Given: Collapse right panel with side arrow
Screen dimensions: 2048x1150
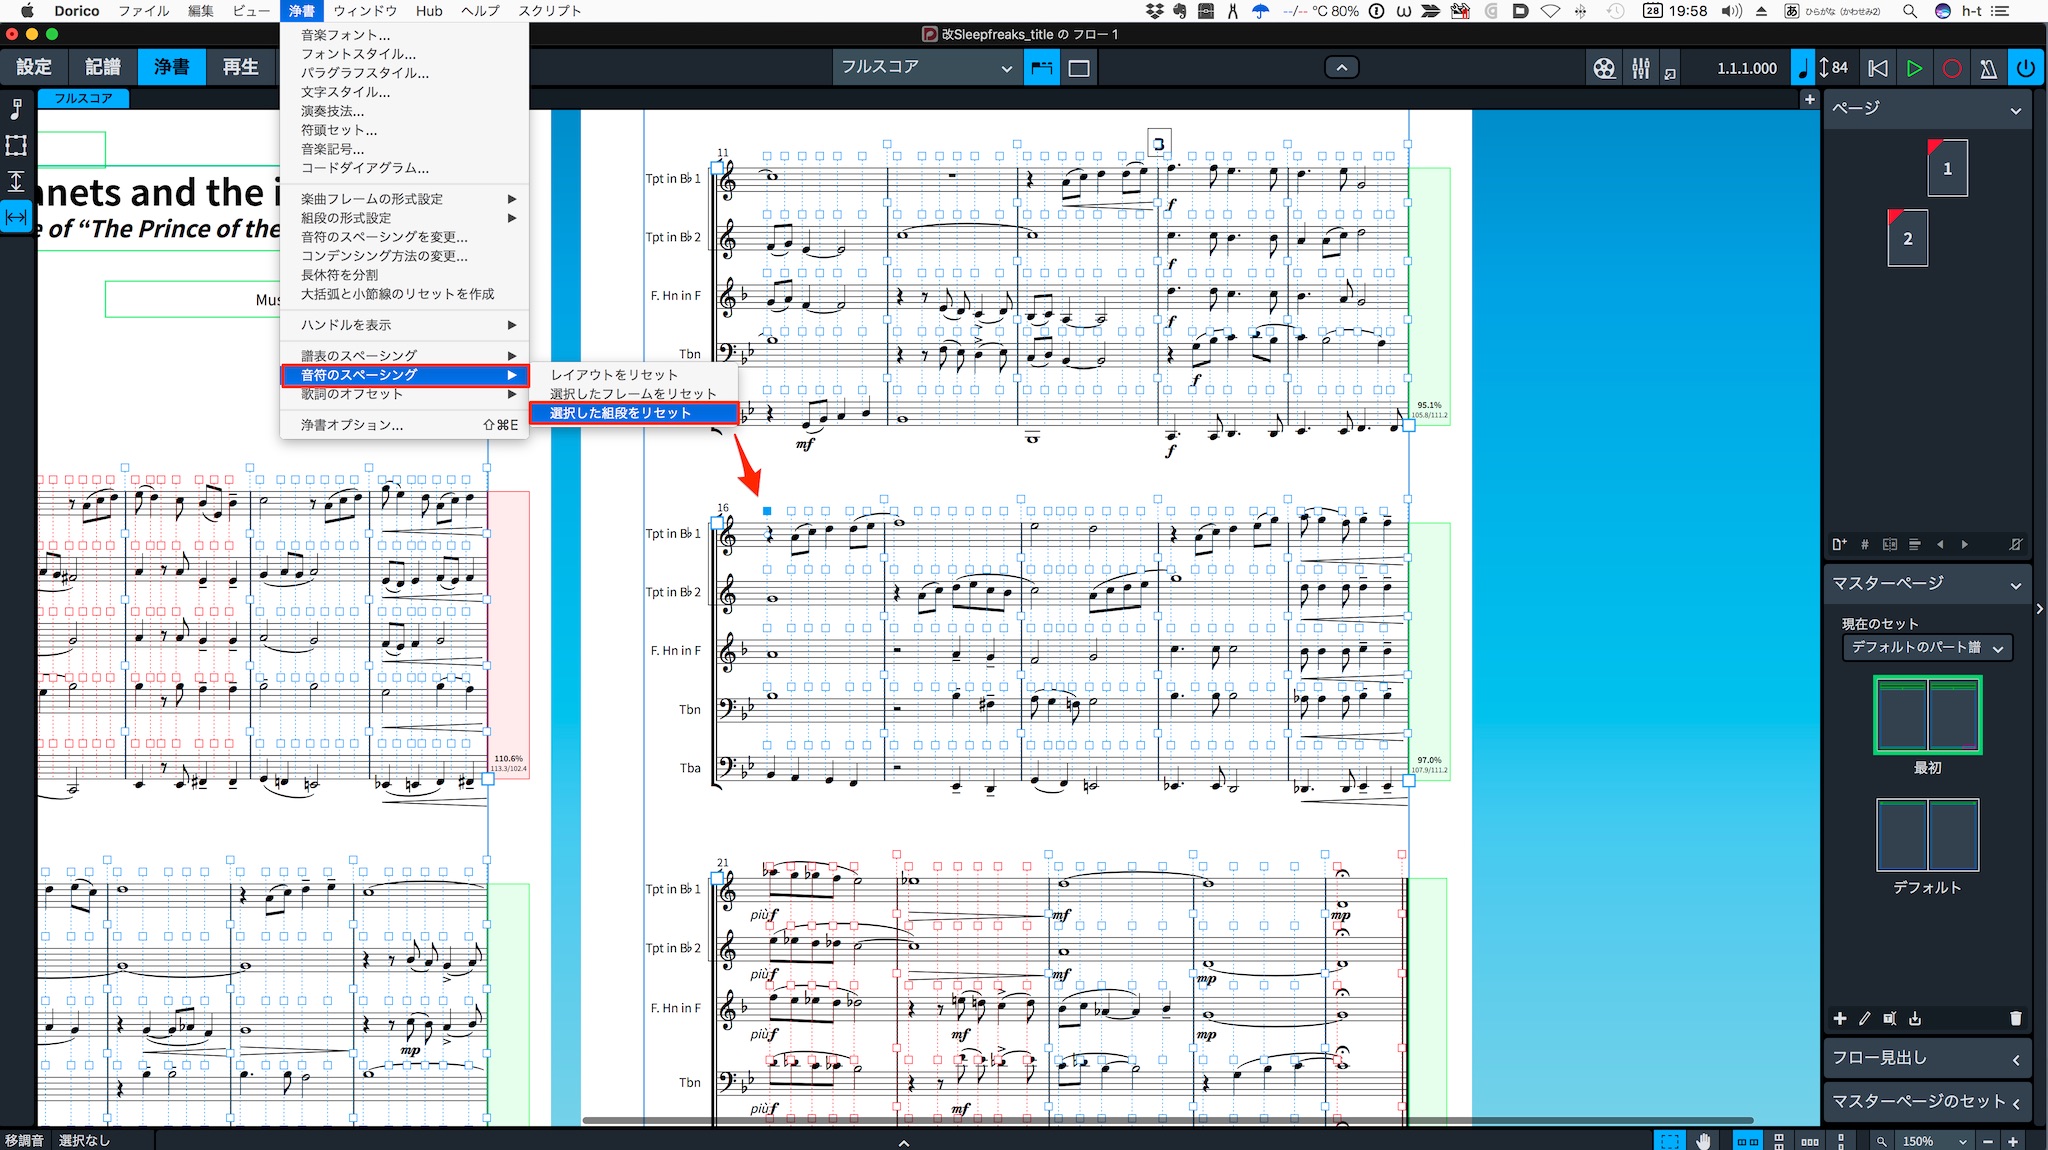Looking at the screenshot, I should (x=2040, y=608).
